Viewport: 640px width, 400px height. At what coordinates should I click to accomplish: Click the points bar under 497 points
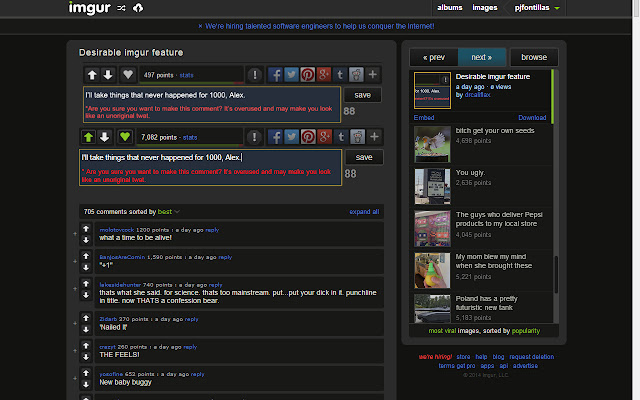192,82
